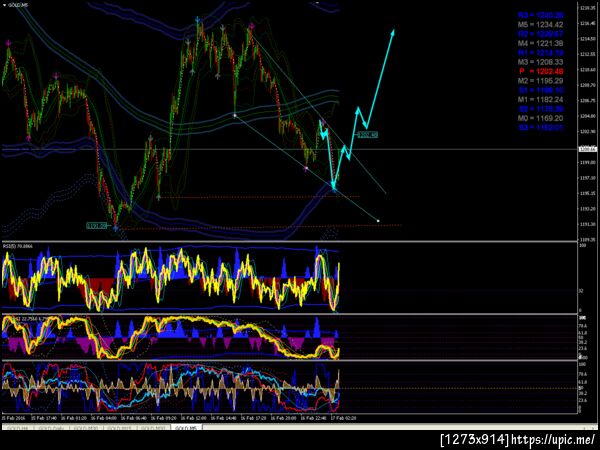
Task: Click the blue R3 resistance label
Action: (540, 15)
